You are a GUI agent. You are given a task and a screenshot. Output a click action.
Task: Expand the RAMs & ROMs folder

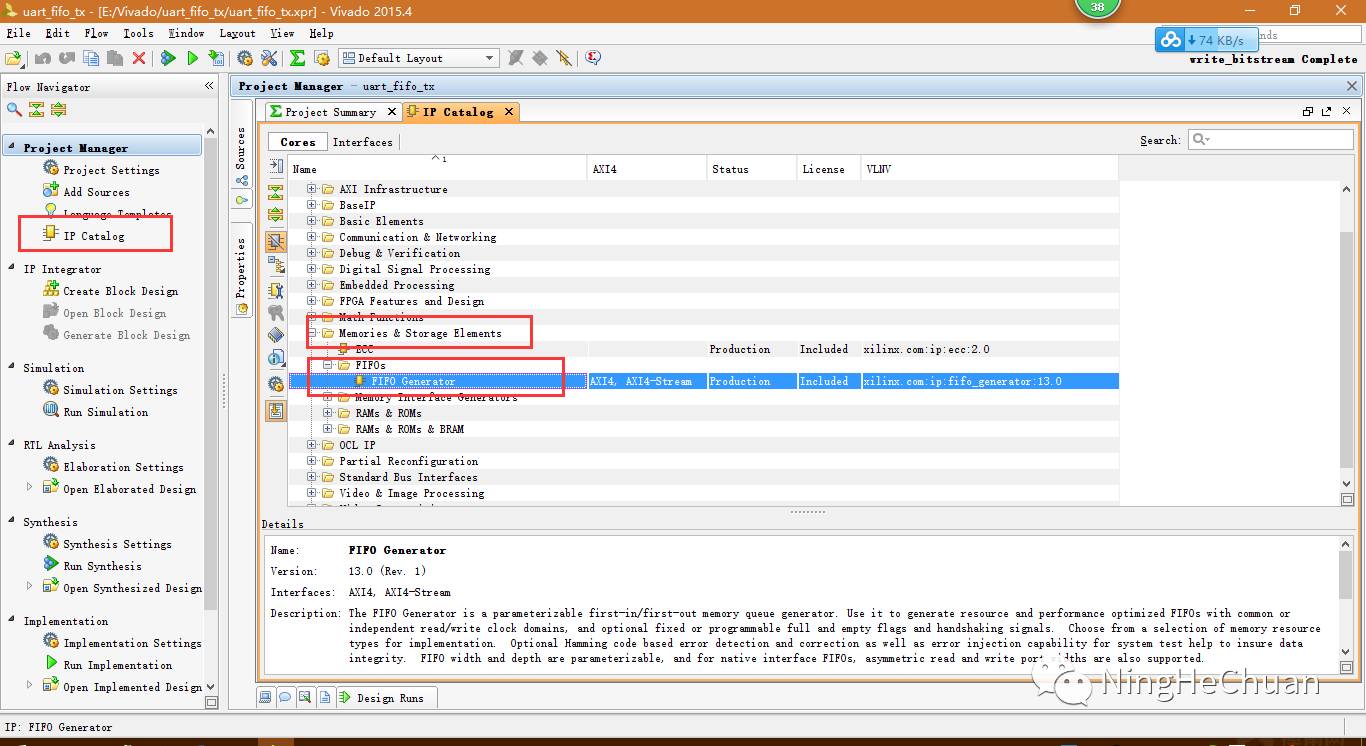(329, 413)
